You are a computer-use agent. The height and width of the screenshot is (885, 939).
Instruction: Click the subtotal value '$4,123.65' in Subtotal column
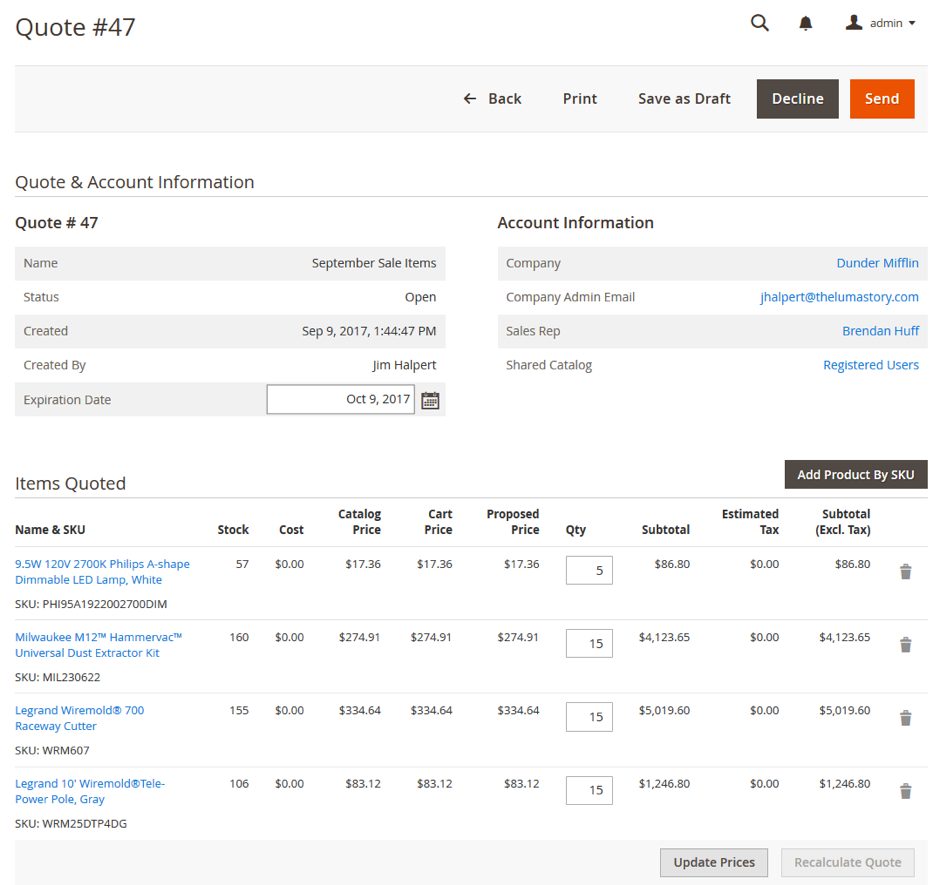[x=664, y=637]
